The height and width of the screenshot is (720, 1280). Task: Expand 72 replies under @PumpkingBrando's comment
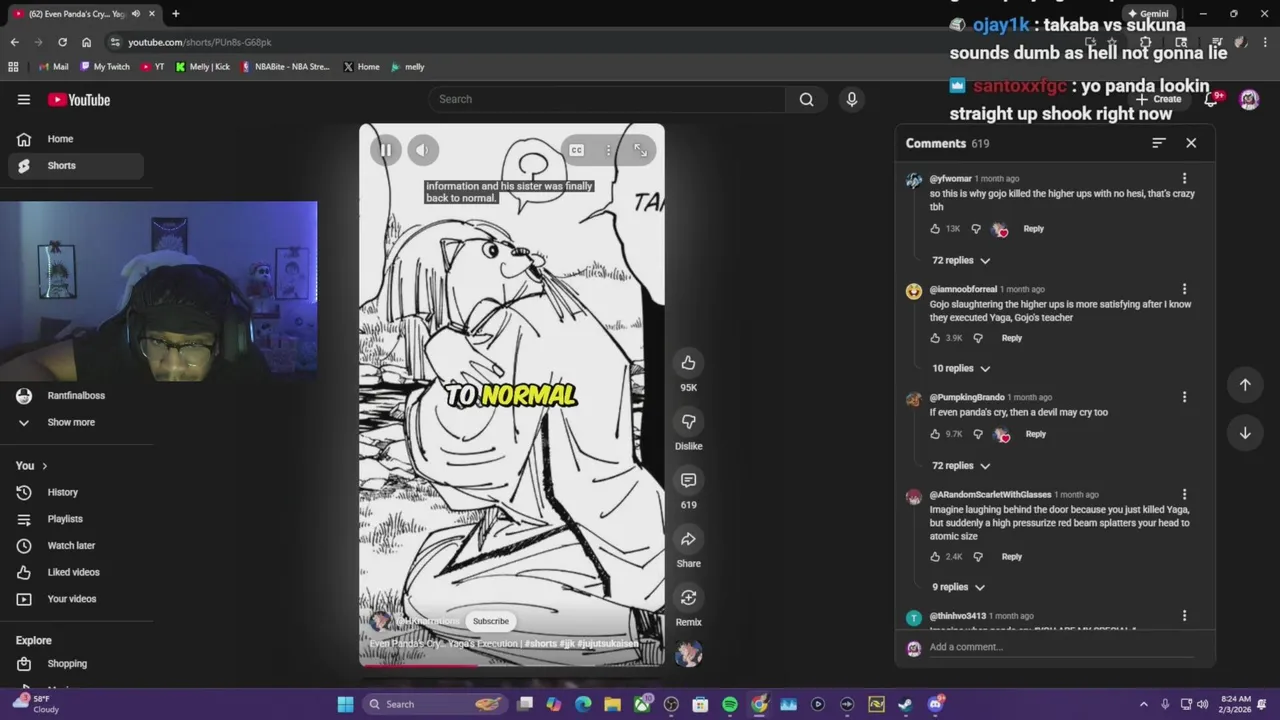point(961,466)
